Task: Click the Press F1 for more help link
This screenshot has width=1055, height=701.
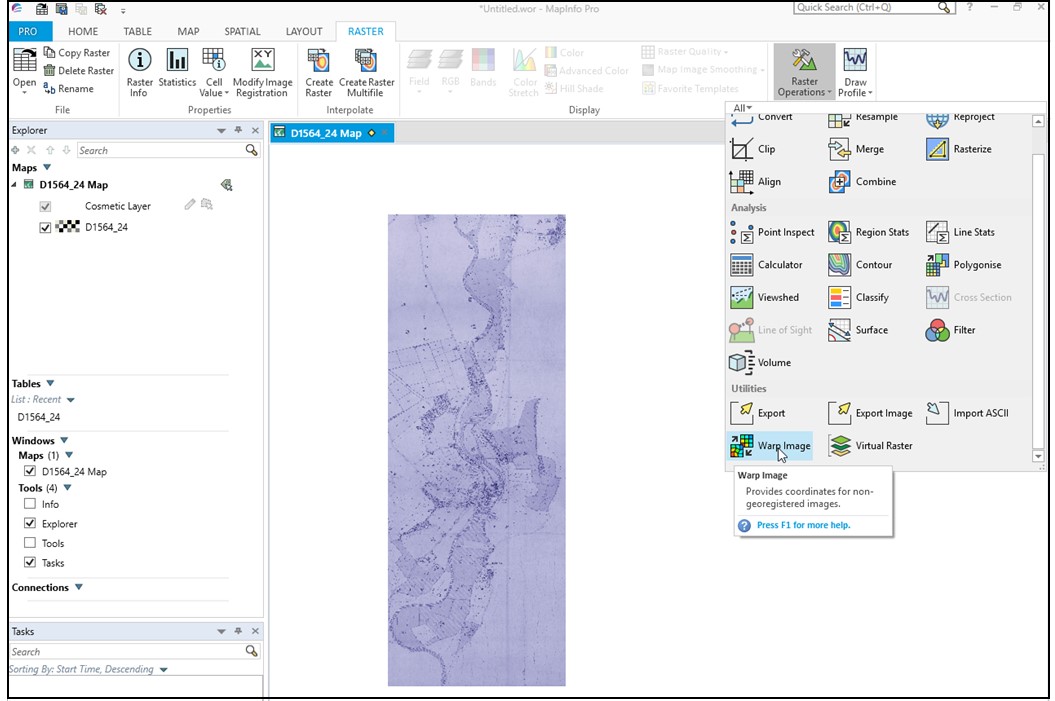Action: [803, 525]
